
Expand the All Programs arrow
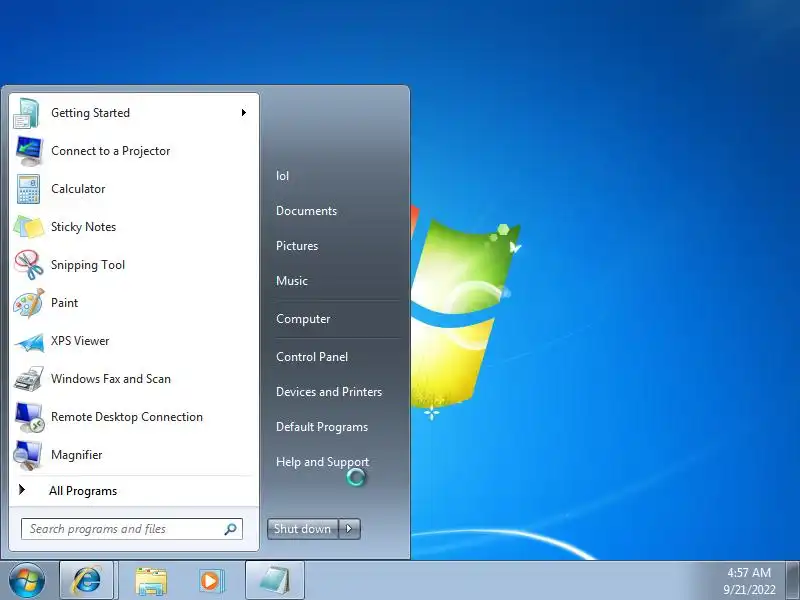click(22, 490)
